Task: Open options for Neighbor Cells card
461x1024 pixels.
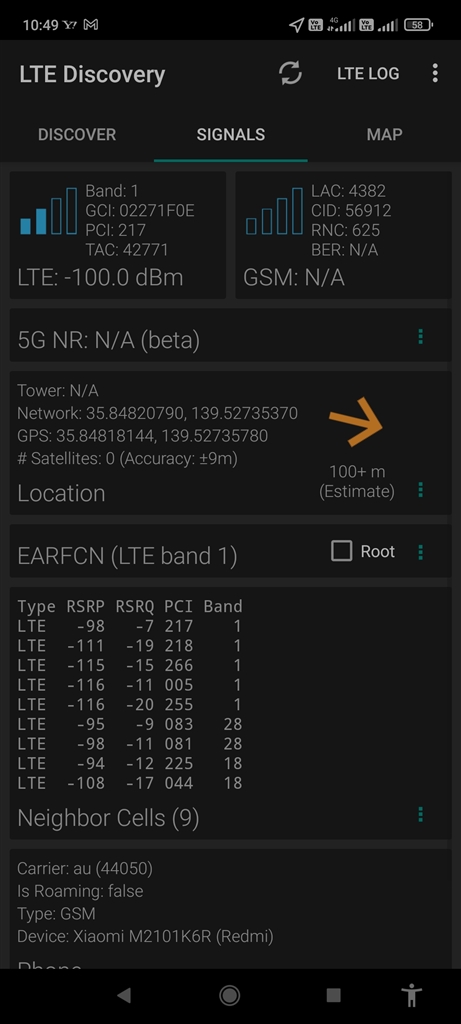Action: pyautogui.click(x=421, y=814)
